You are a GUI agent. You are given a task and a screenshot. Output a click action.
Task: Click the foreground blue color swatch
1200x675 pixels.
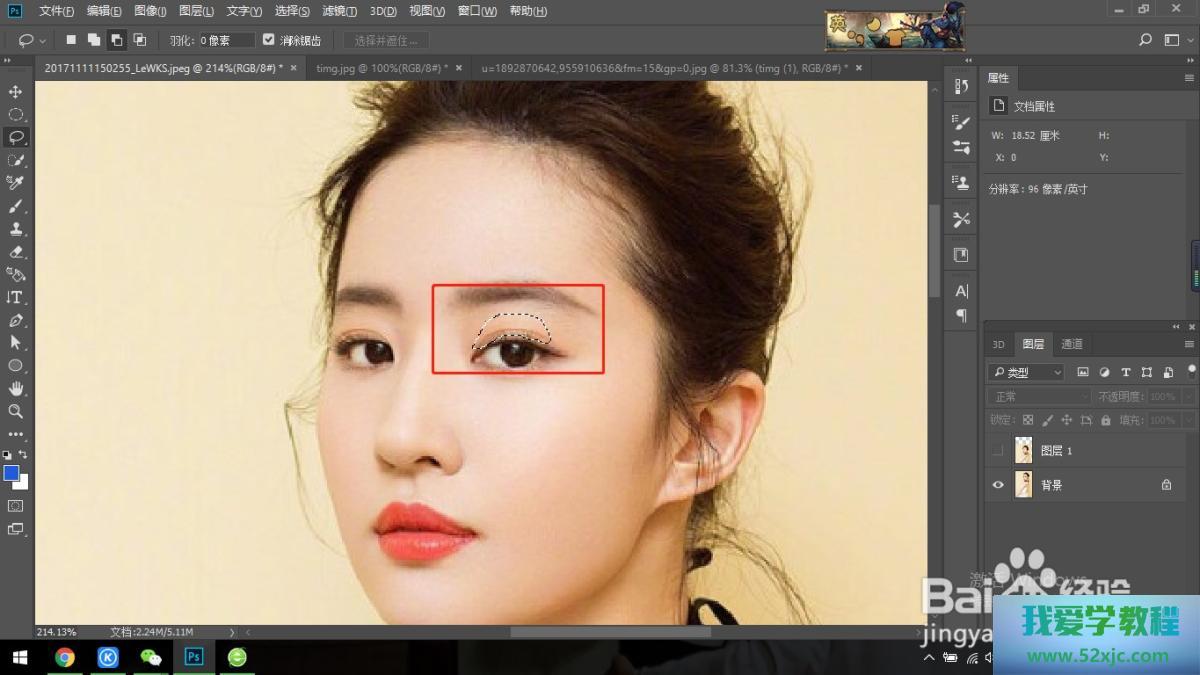point(12,473)
